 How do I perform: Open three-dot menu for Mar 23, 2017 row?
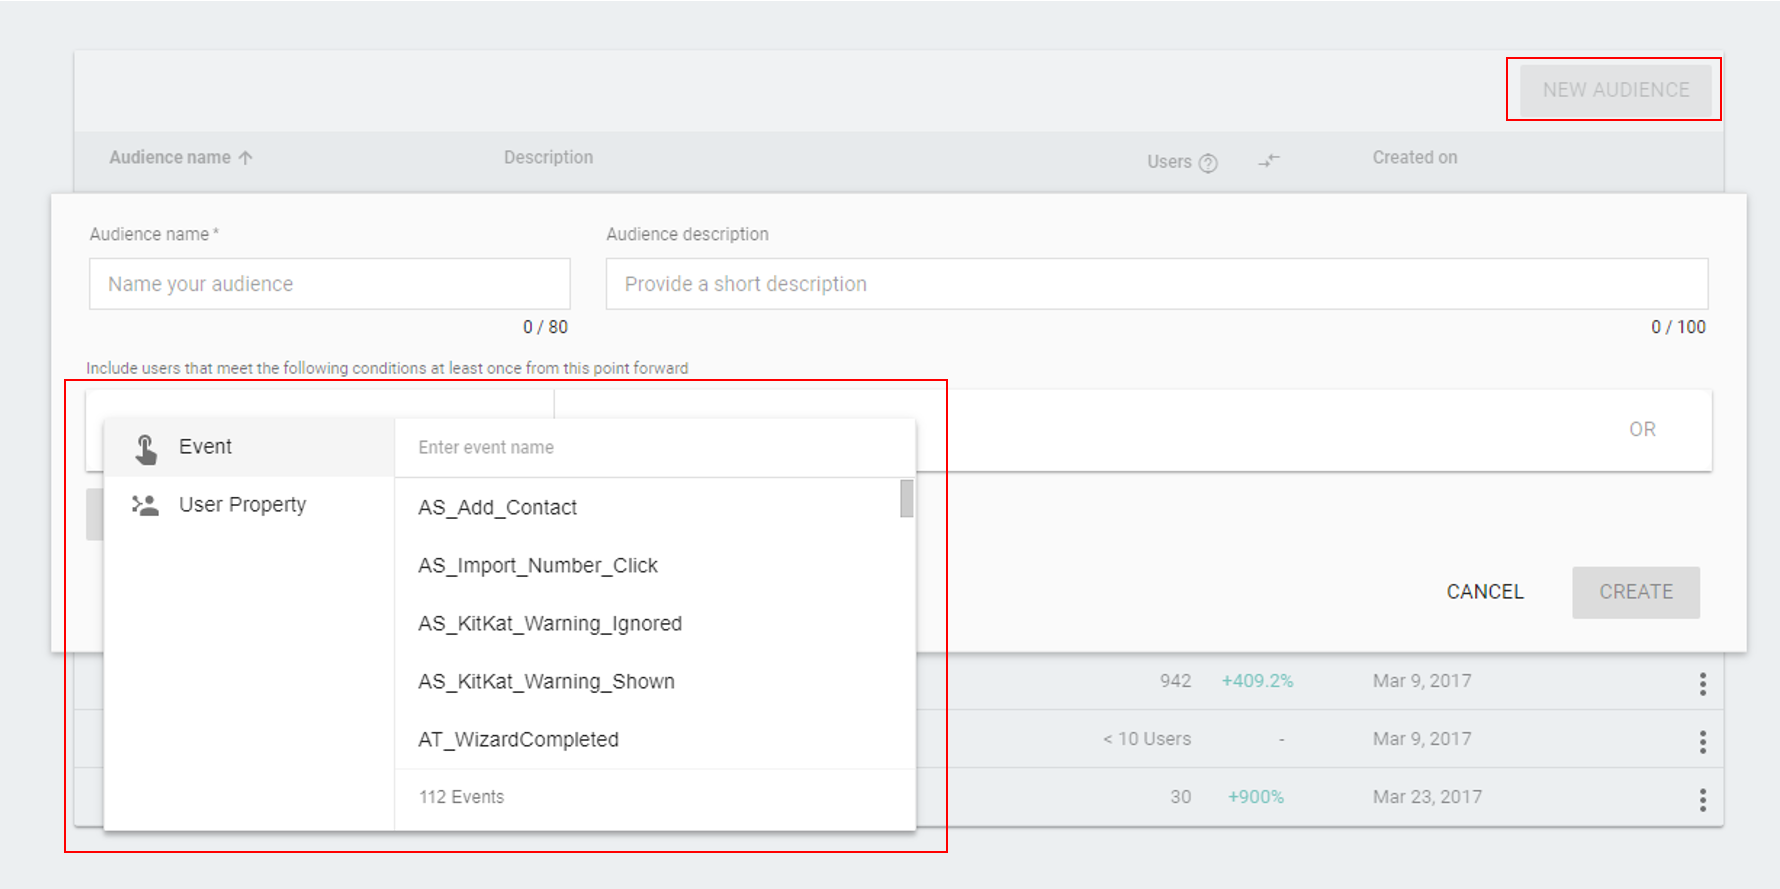[1702, 799]
